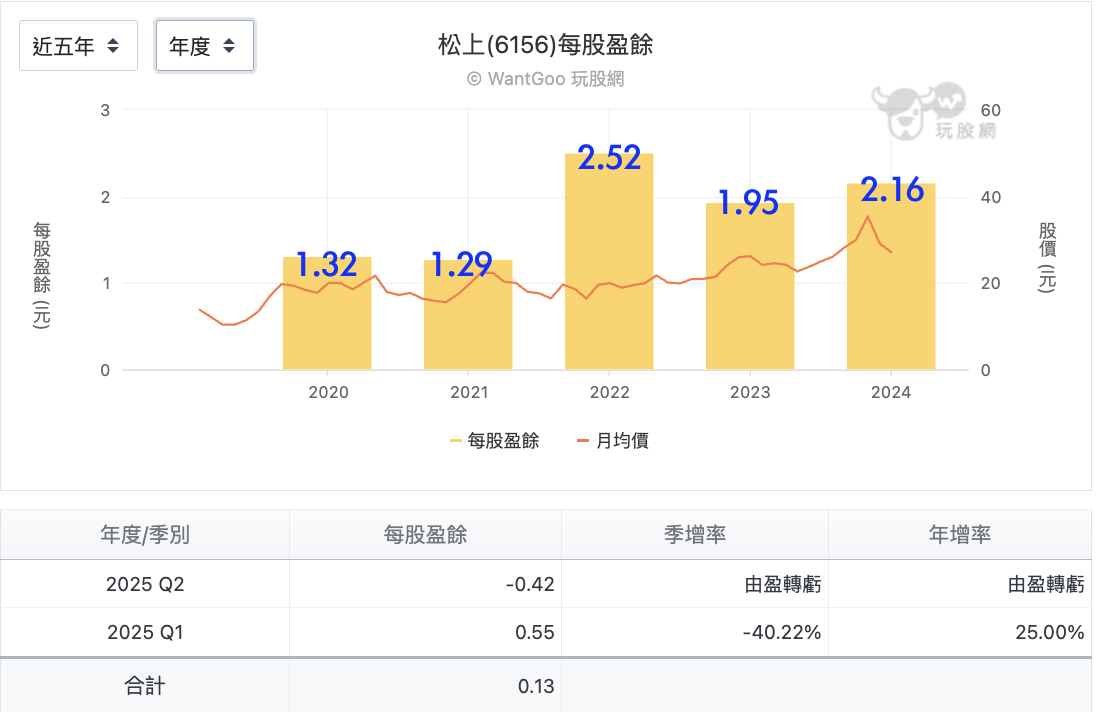
Task: Select the 2025 Q2 row label
Action: tap(145, 584)
